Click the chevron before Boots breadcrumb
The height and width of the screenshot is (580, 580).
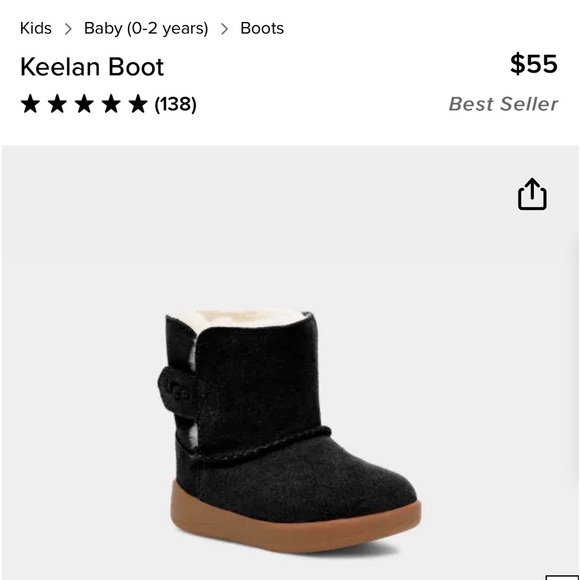(224, 28)
